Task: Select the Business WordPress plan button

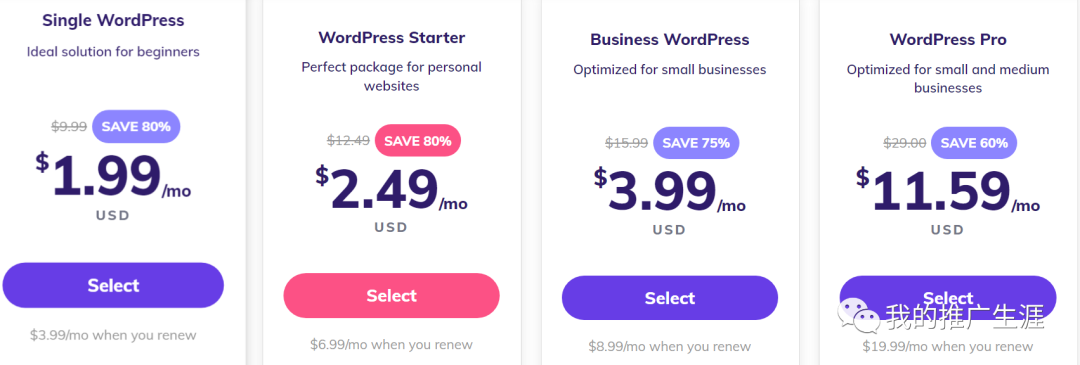Action: pyautogui.click(x=669, y=298)
